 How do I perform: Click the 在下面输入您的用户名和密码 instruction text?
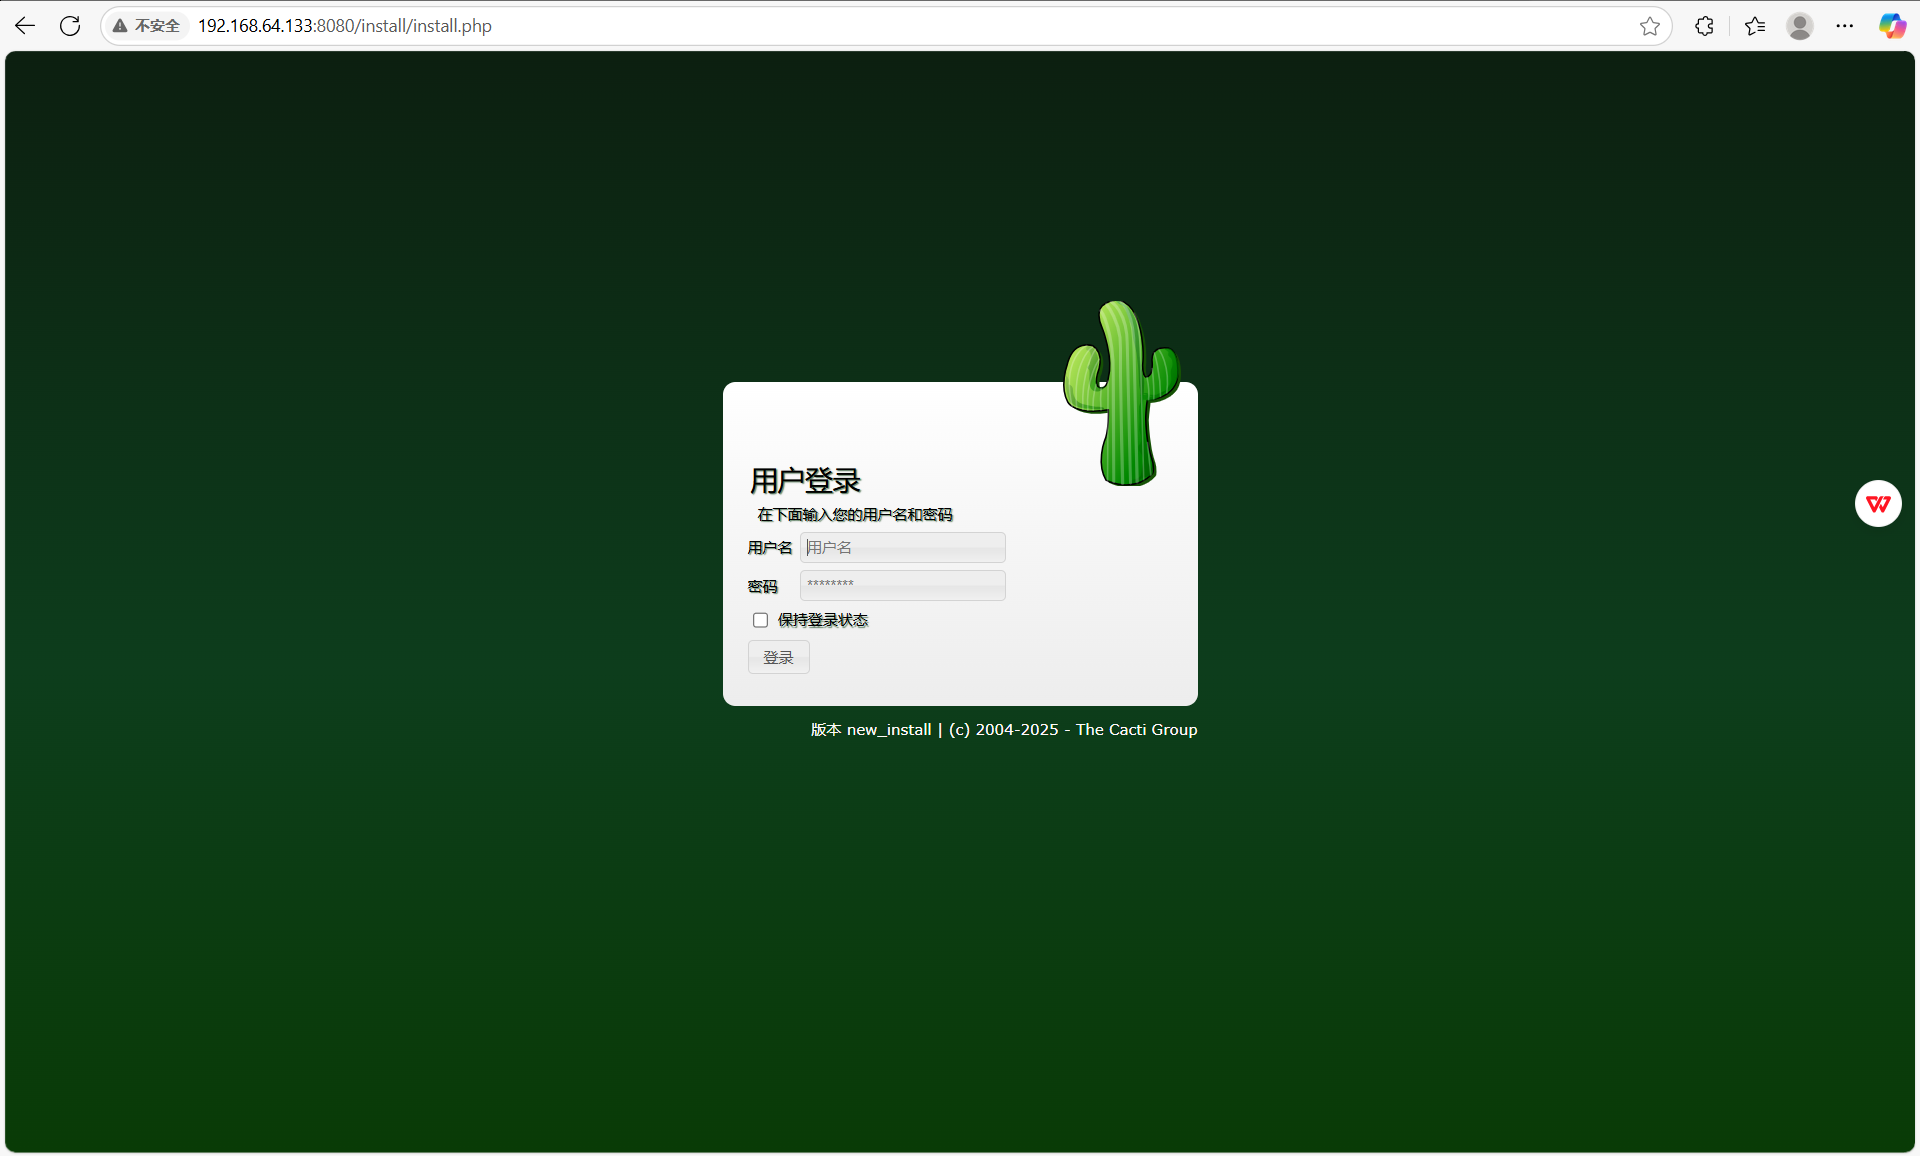(855, 514)
